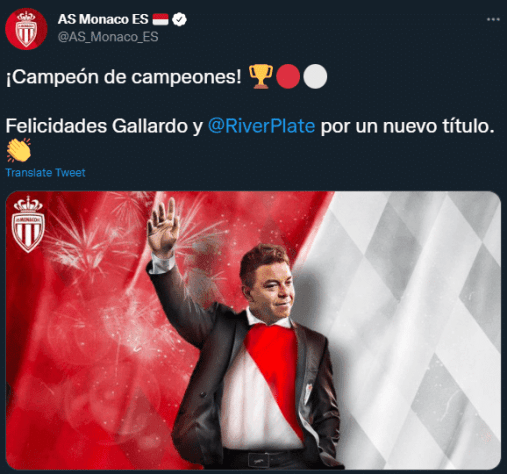
Task: Click the red circle emoji
Action: (x=288, y=77)
